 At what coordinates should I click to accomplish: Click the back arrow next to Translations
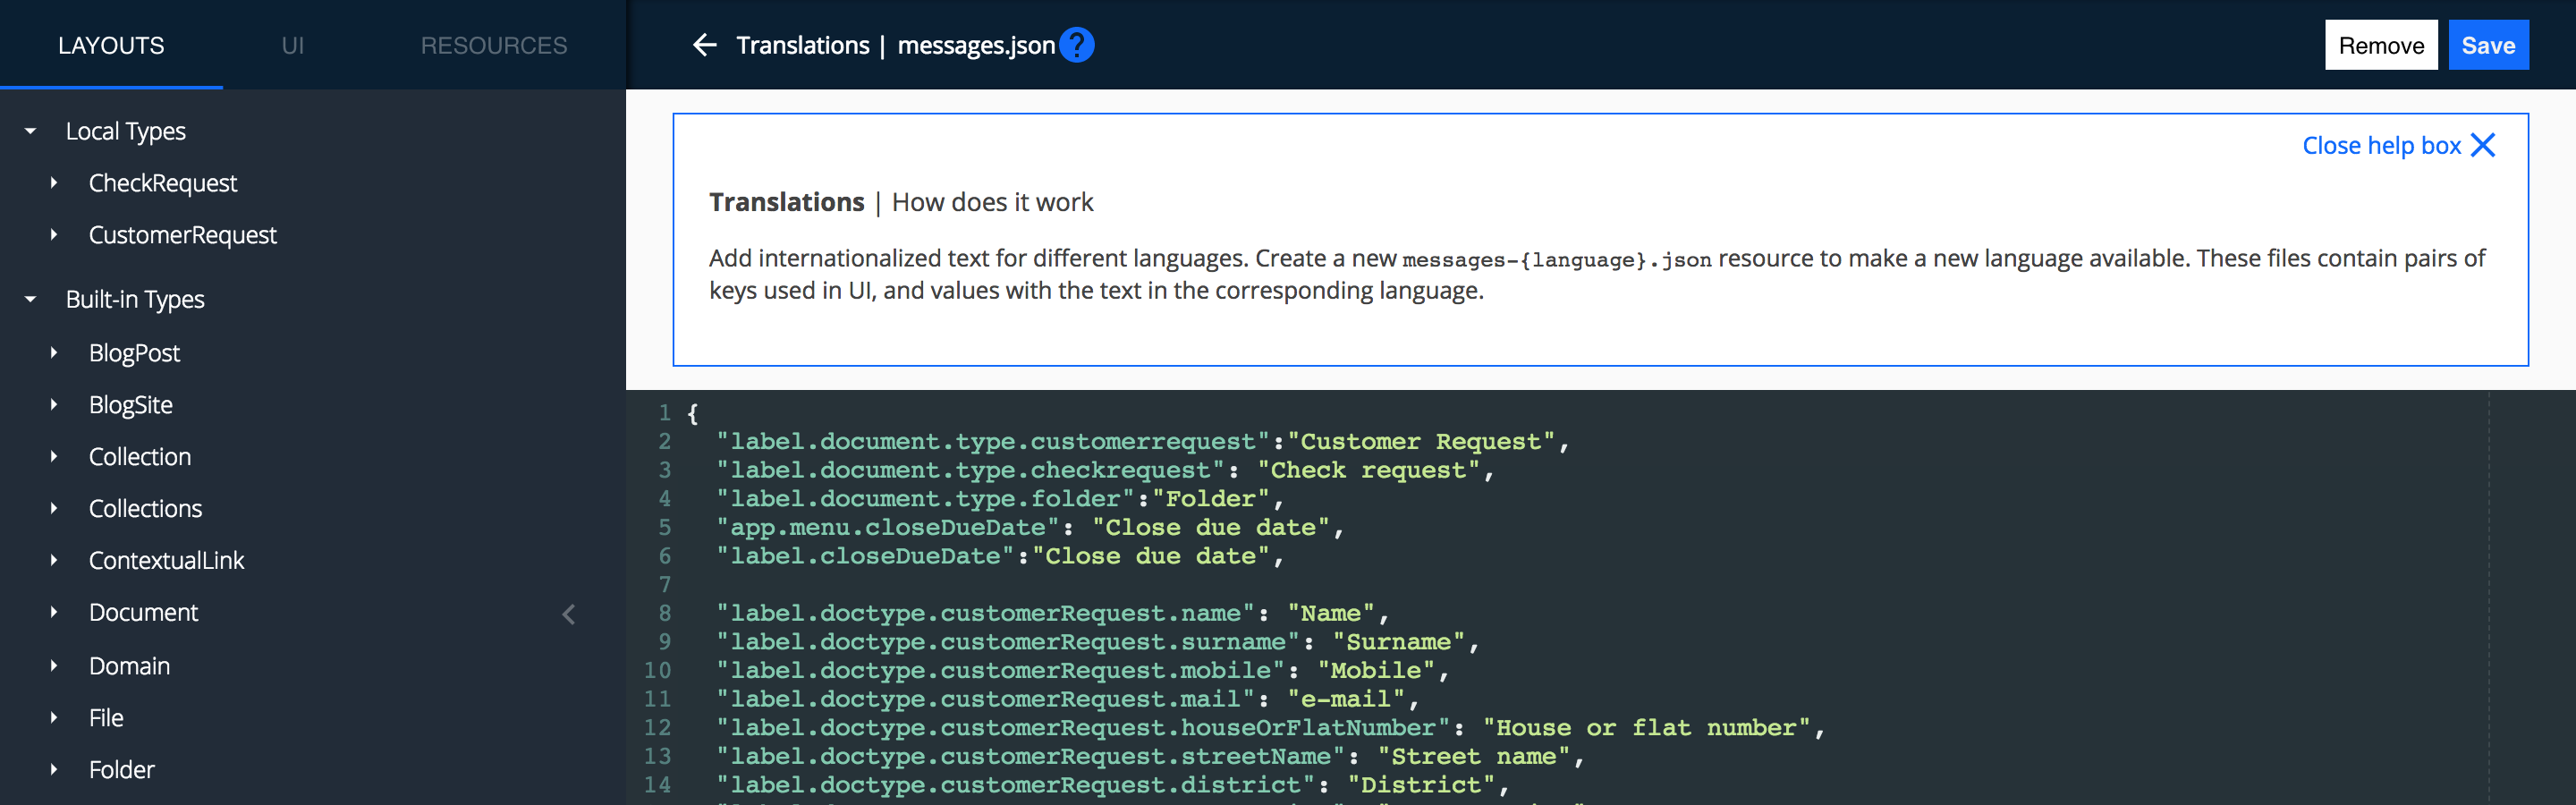pyautogui.click(x=704, y=45)
